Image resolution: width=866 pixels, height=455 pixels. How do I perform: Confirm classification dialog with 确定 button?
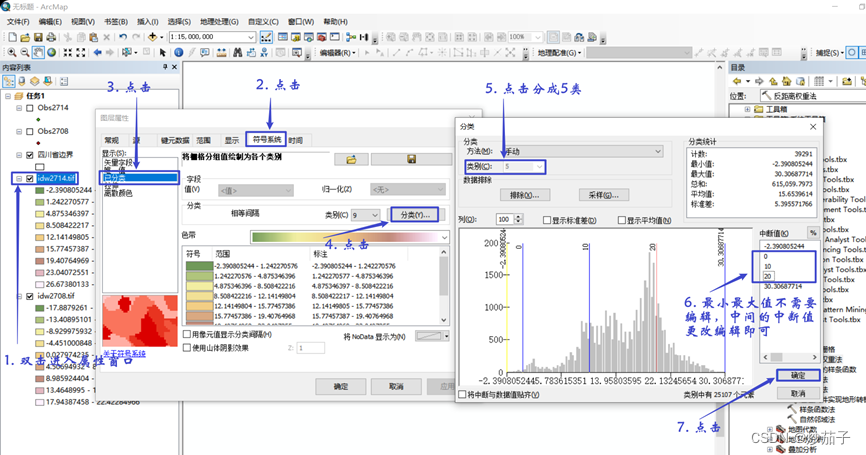pos(798,375)
